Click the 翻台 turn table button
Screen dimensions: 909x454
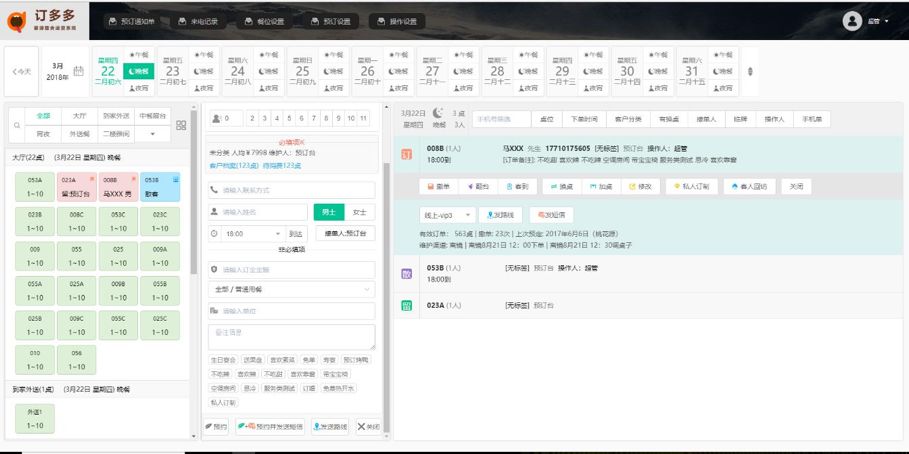coord(479,186)
